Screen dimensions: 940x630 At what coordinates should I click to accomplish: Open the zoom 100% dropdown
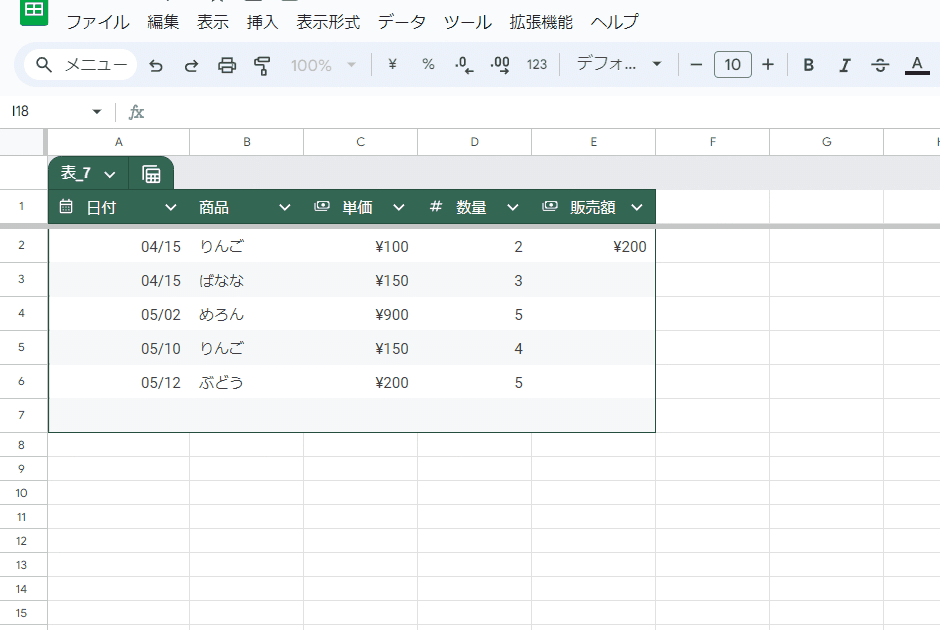click(323, 65)
